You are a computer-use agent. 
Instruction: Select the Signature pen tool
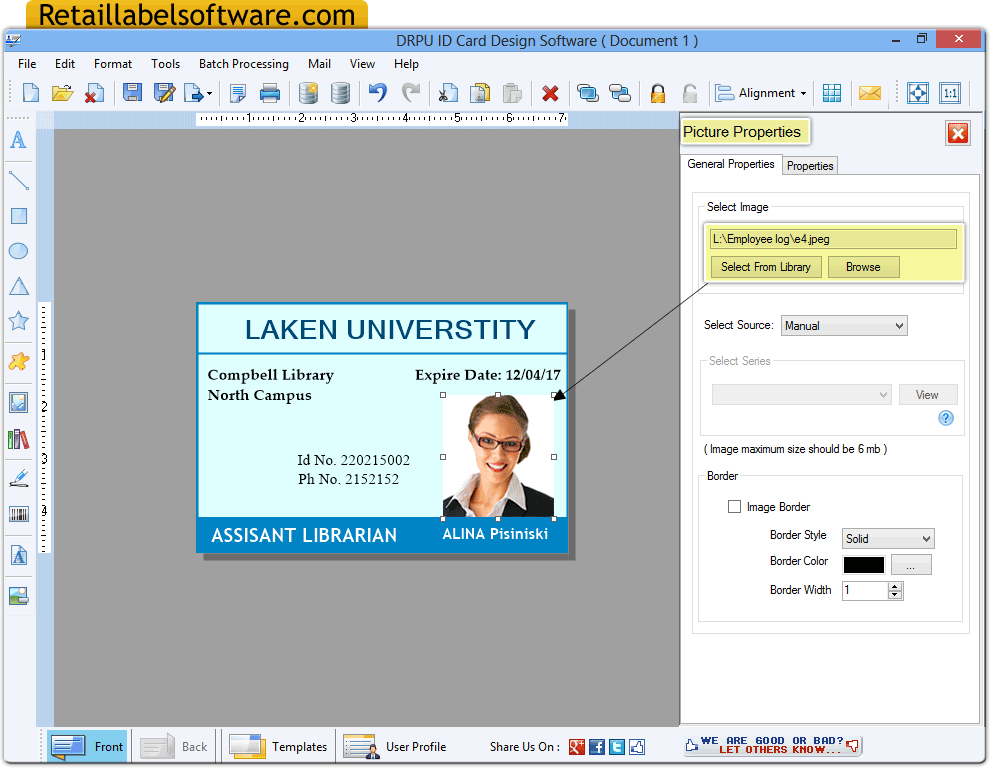click(x=19, y=478)
